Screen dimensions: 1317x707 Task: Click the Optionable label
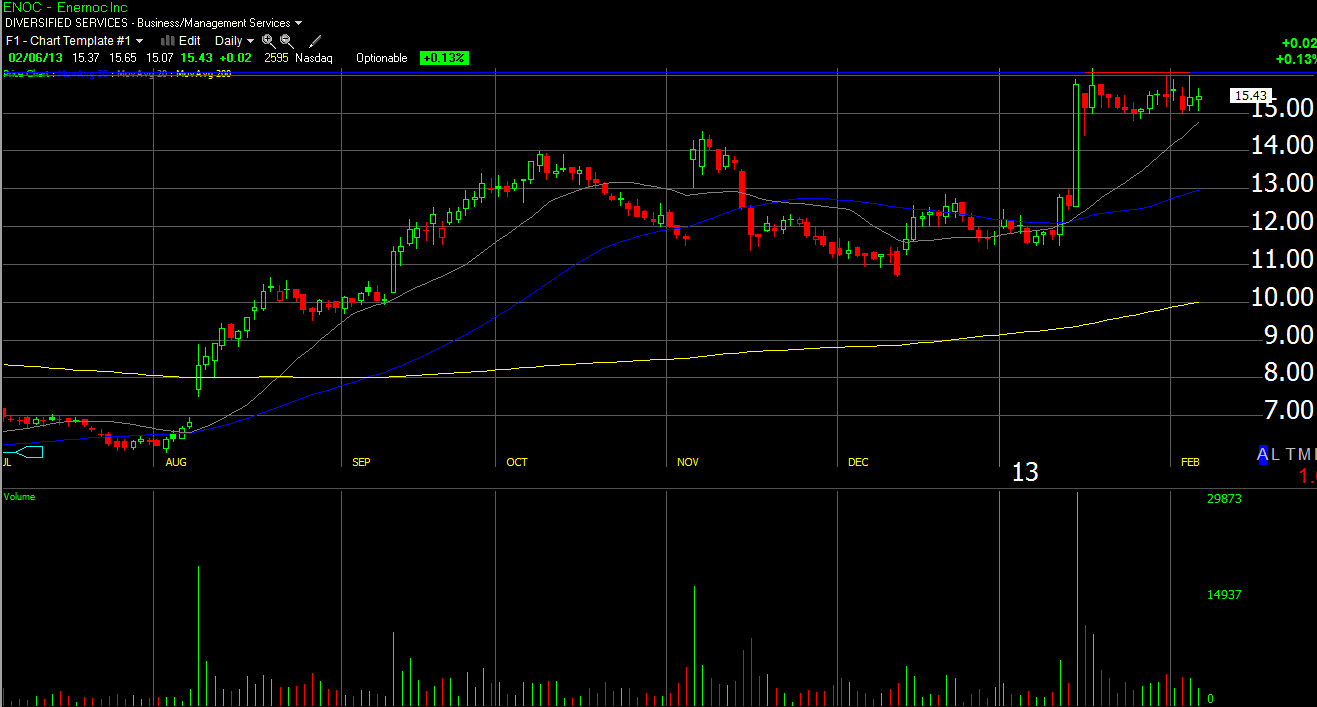coord(382,58)
